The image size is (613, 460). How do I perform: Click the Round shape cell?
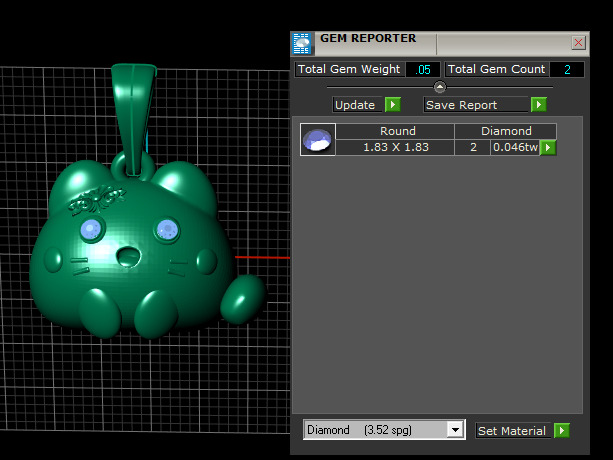[x=395, y=131]
